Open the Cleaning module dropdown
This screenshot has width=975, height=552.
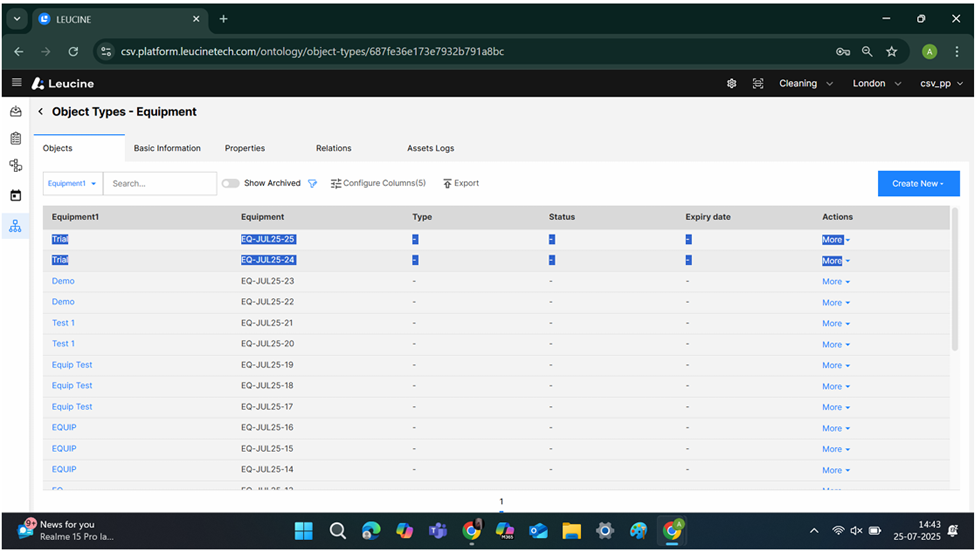805,84
